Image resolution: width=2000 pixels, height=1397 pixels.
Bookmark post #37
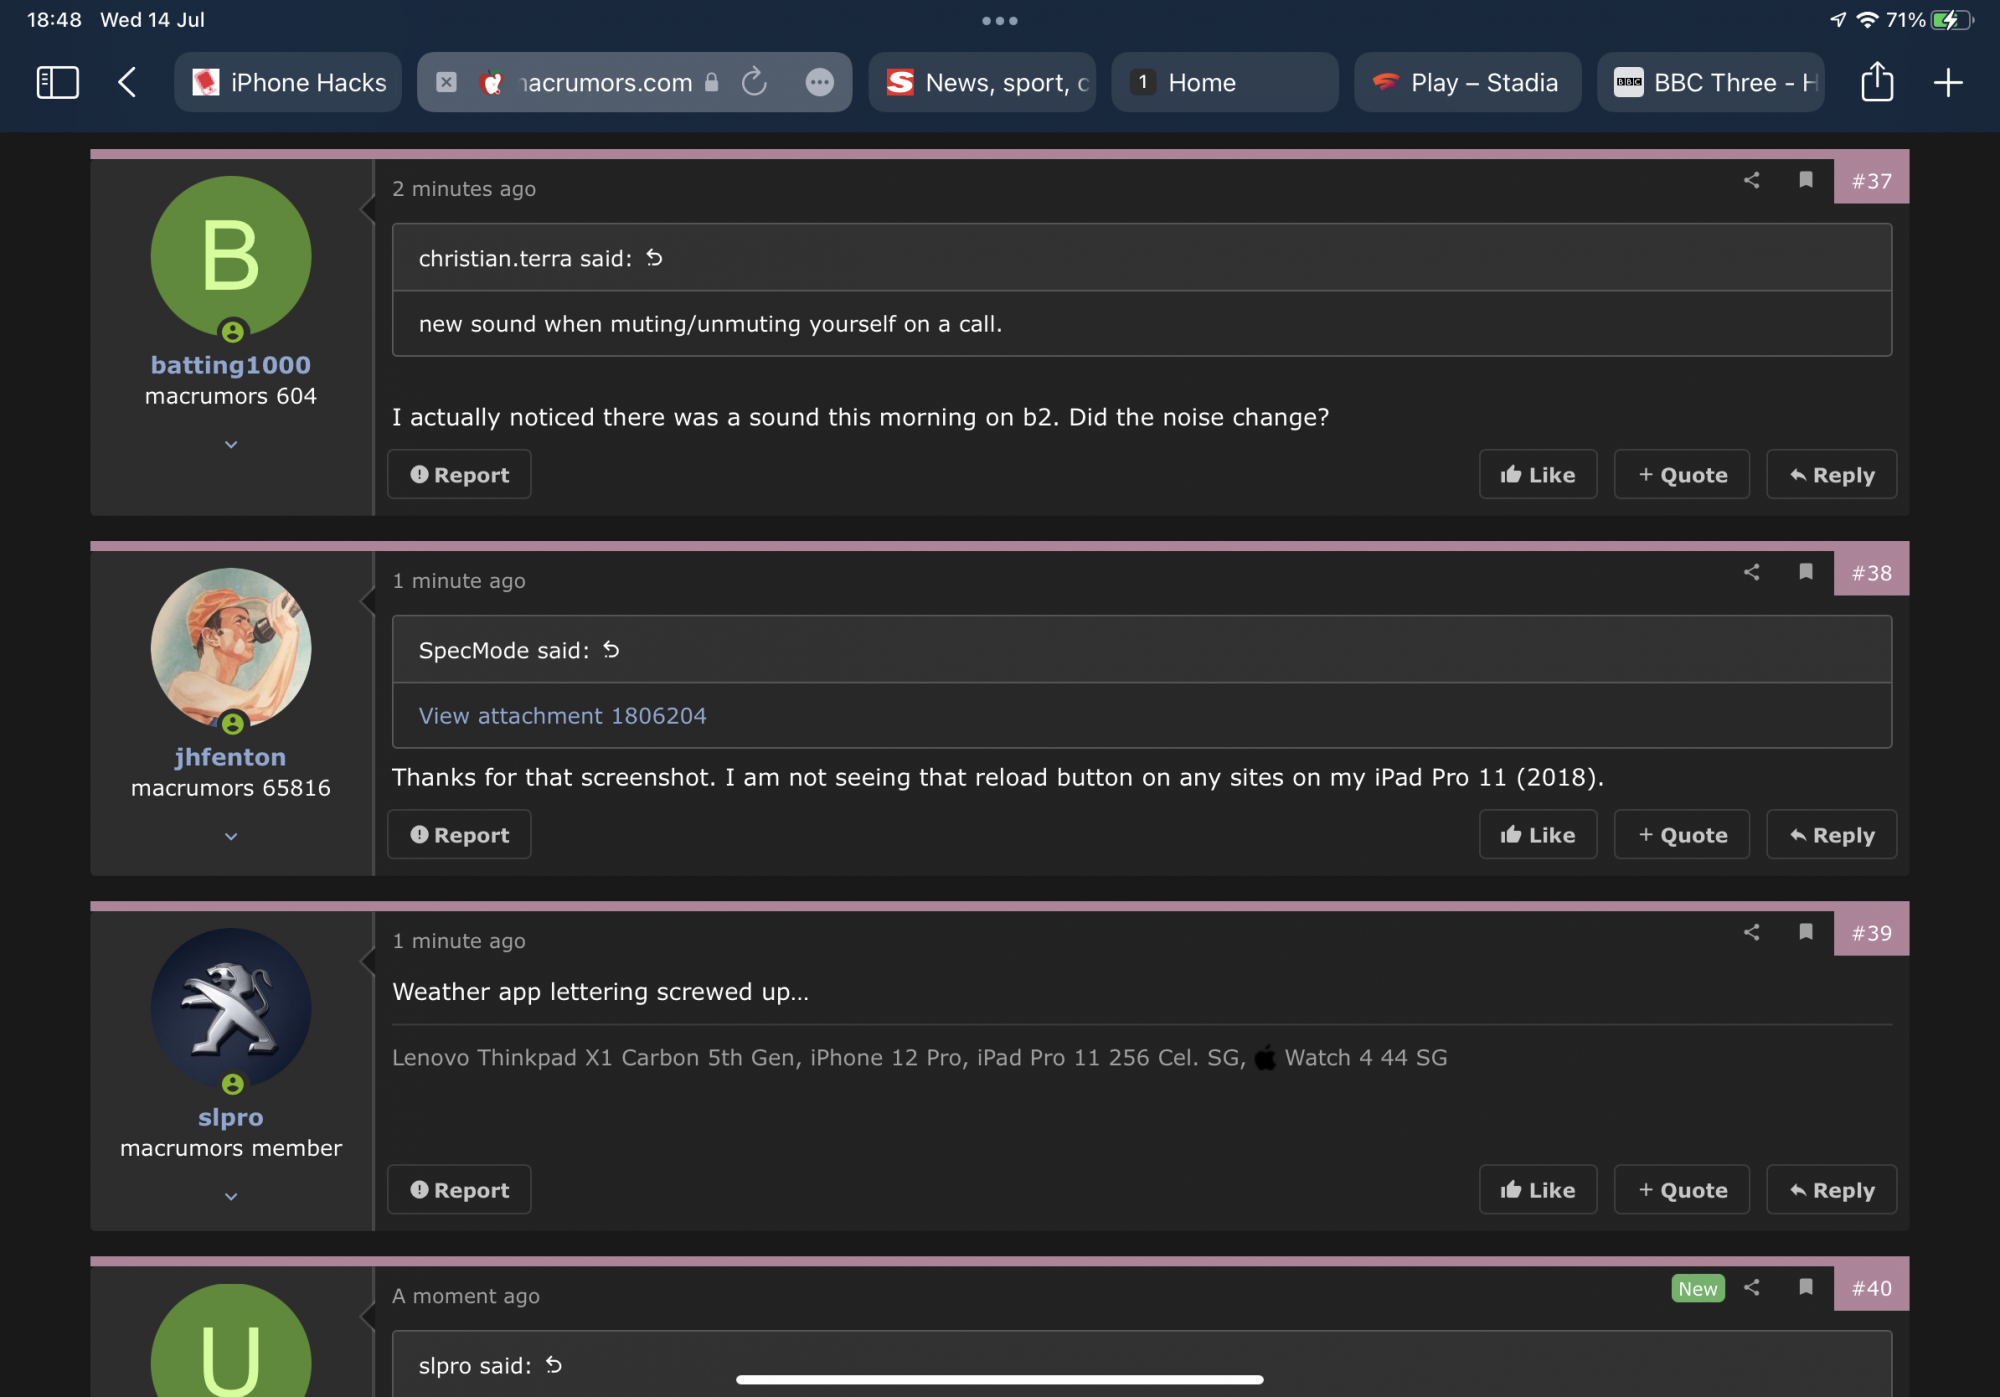pos(1805,180)
